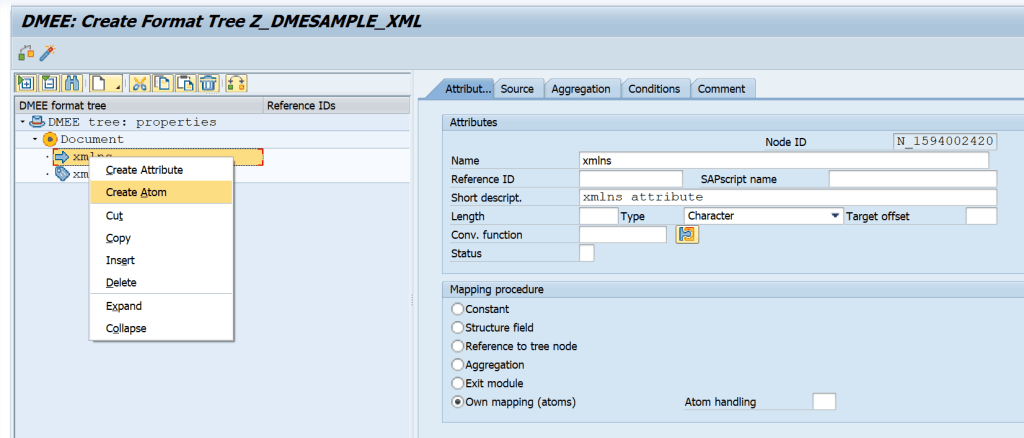This screenshot has height=438, width=1024.
Task: Choose Create Attribute from context menu
Action: click(161, 170)
